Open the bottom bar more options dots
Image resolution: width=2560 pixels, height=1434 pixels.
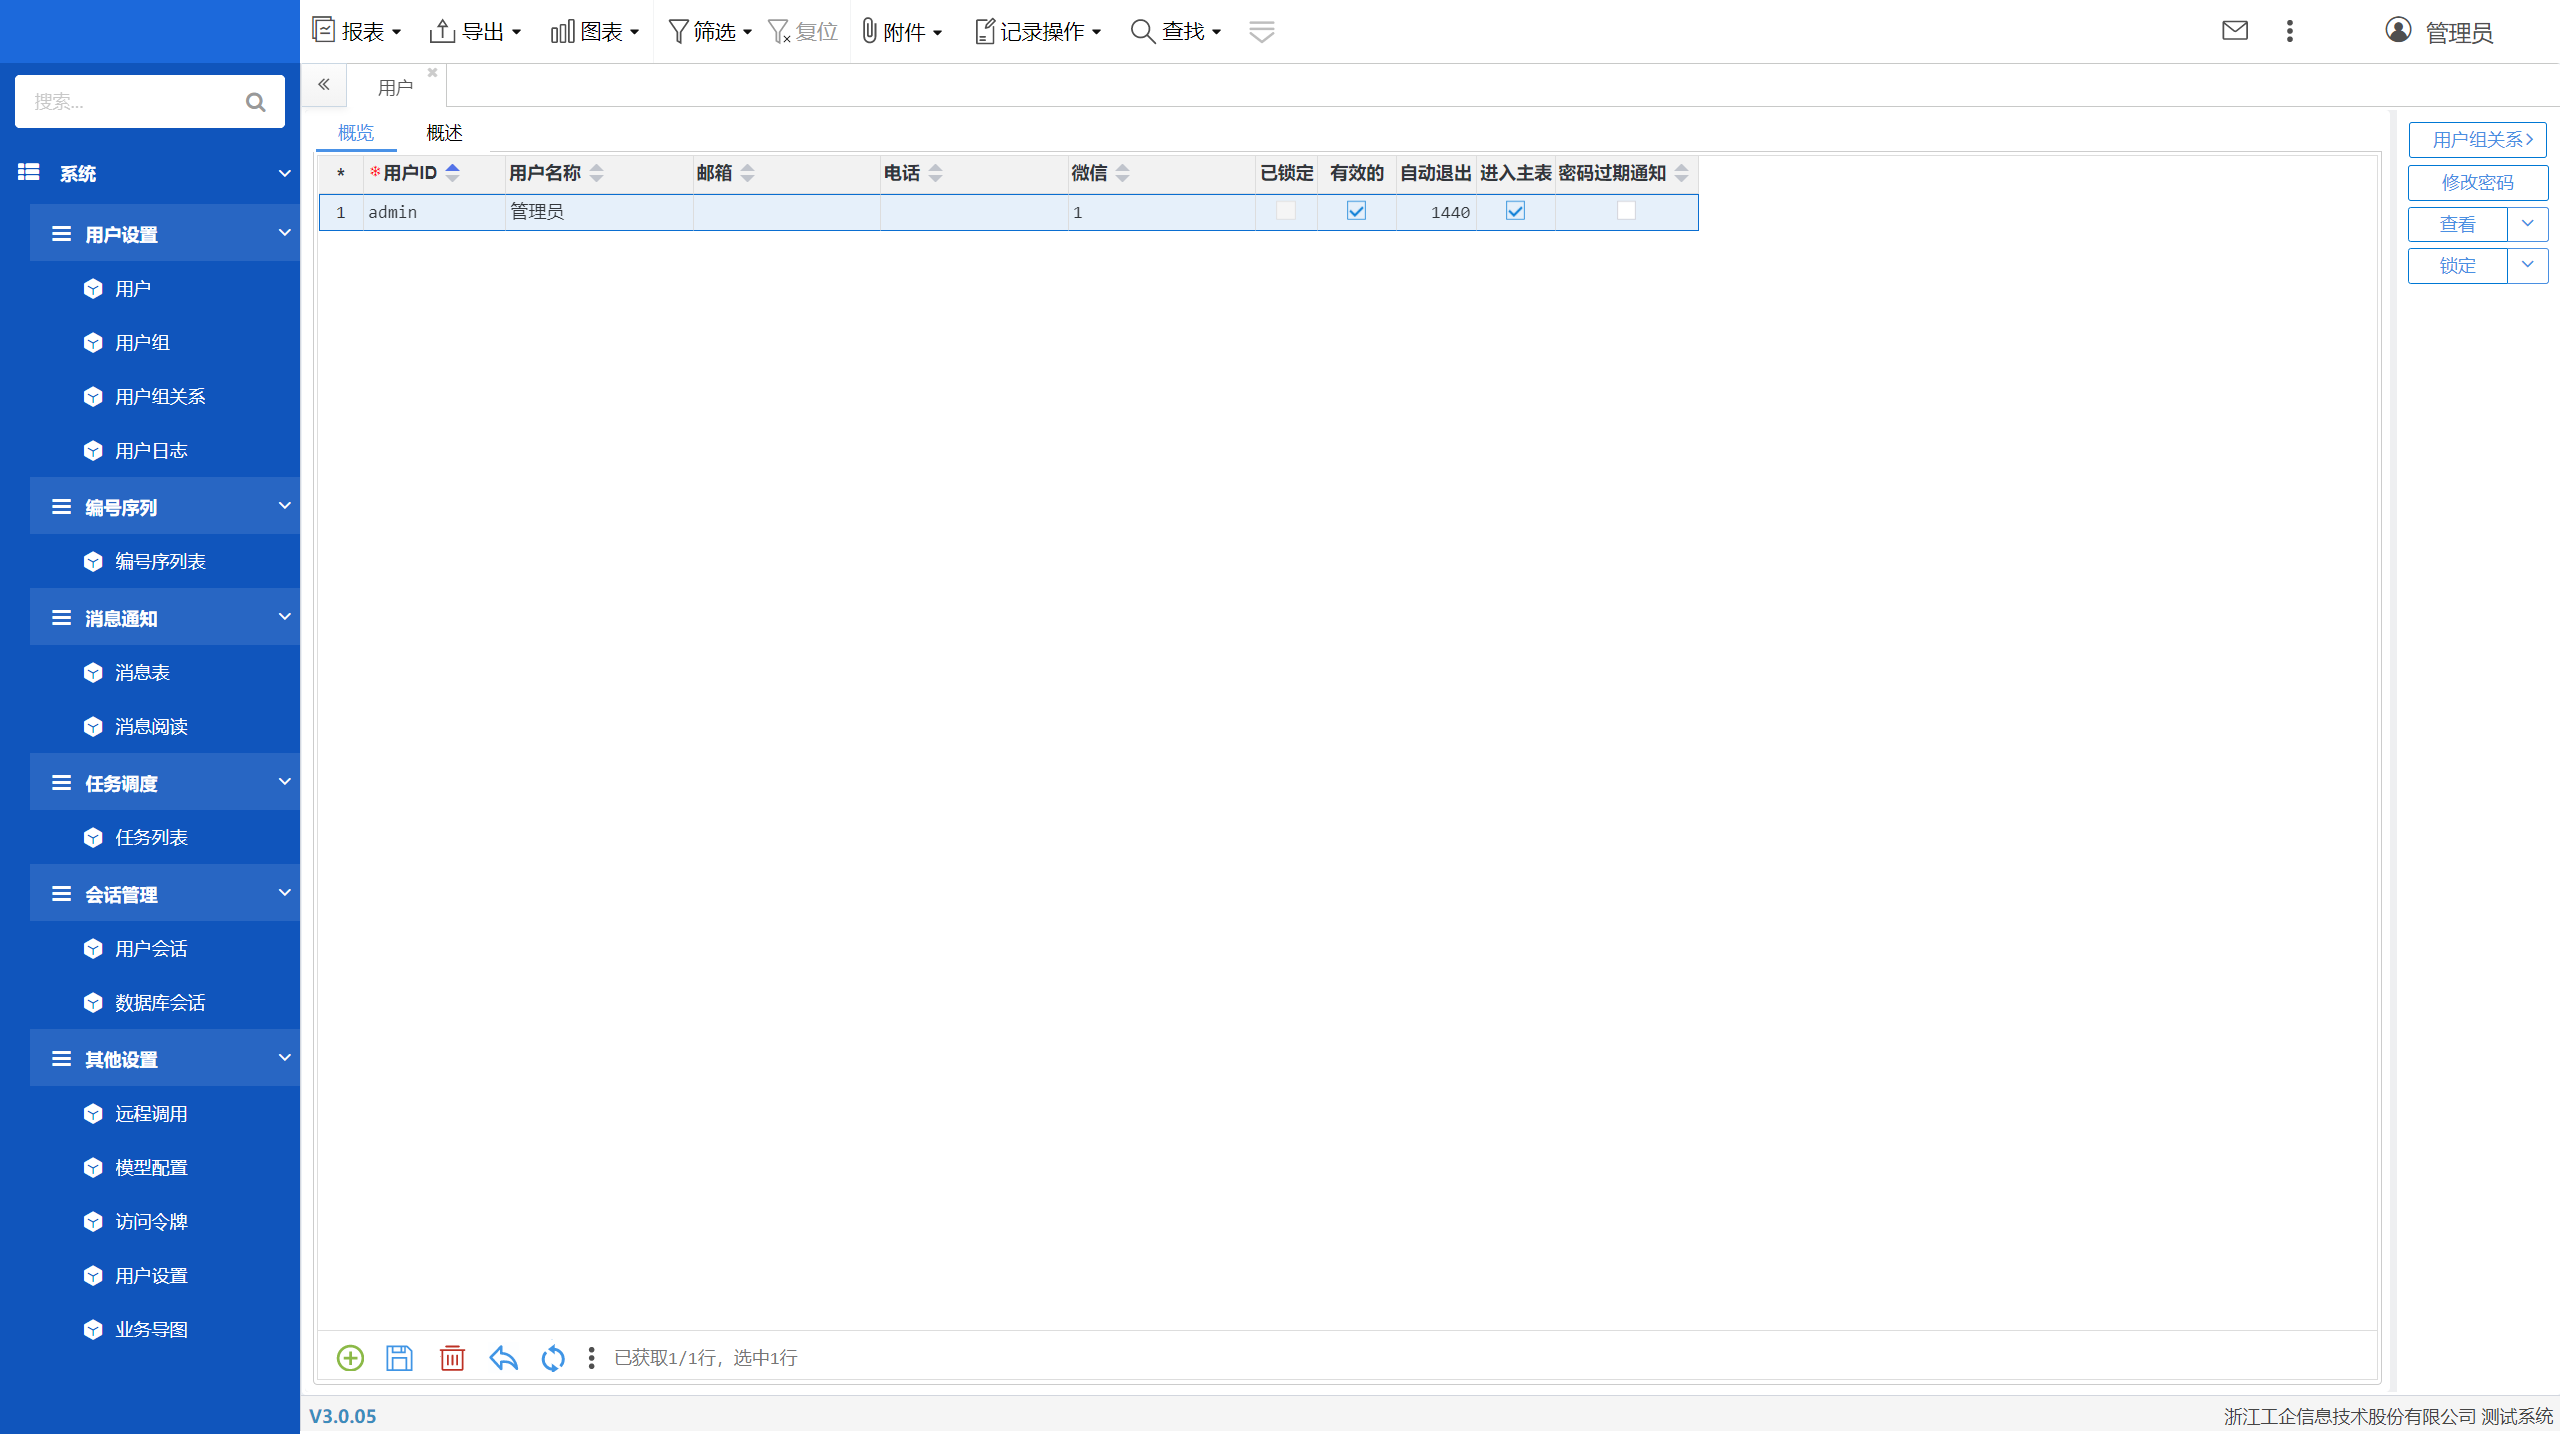[x=591, y=1357]
